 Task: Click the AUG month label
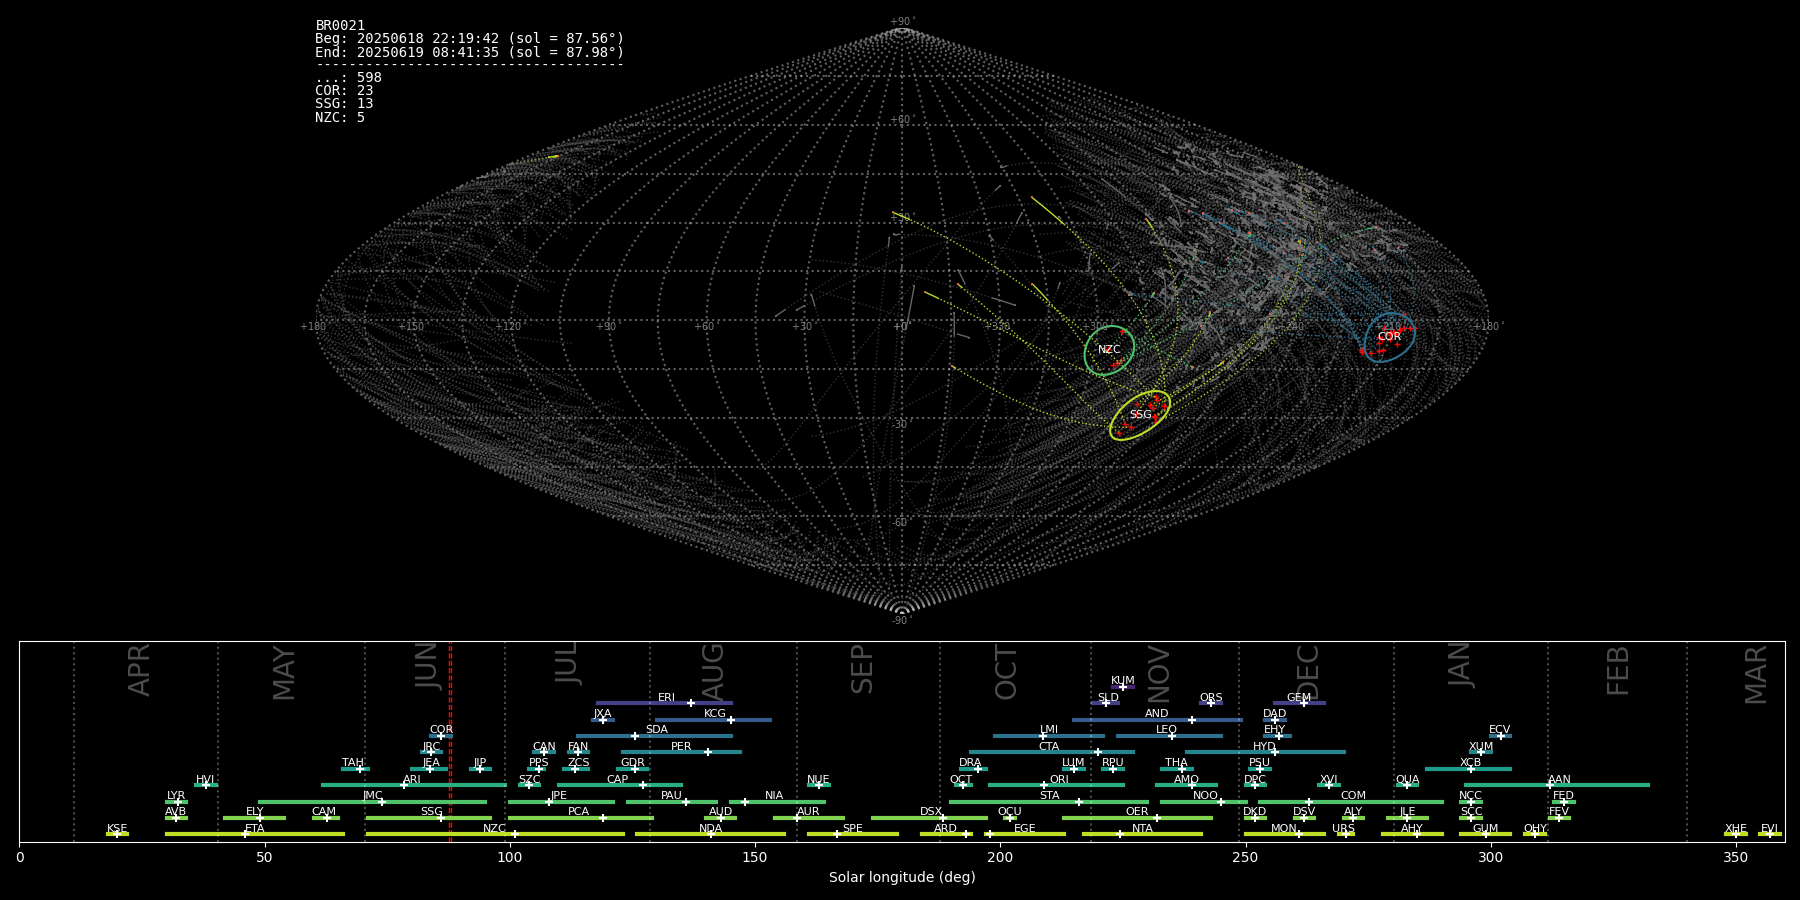click(712, 670)
